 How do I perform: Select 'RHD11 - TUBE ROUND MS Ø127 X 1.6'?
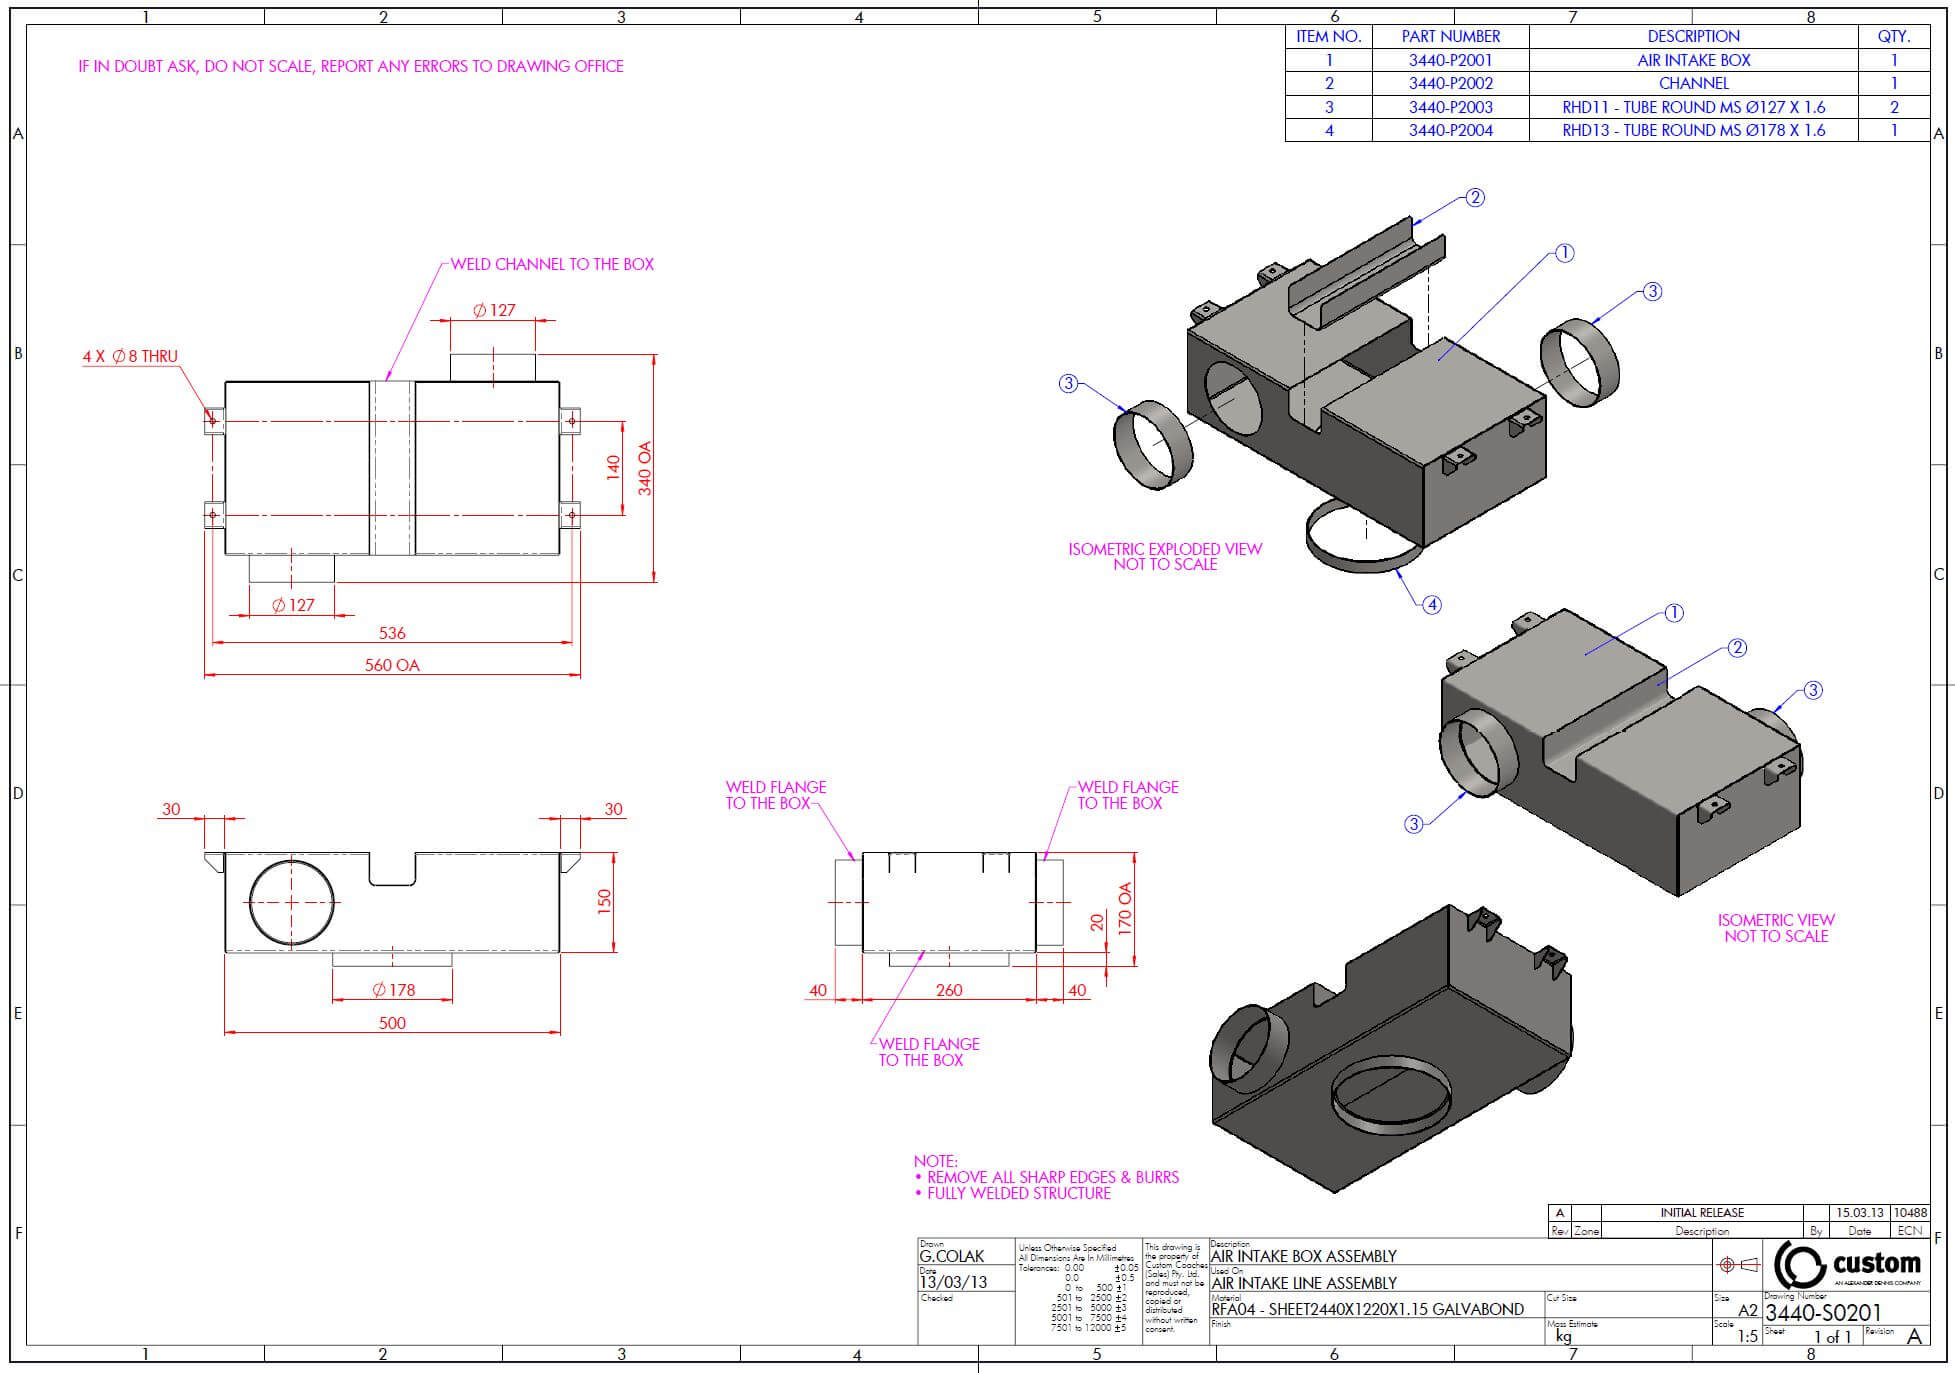(x=1694, y=107)
